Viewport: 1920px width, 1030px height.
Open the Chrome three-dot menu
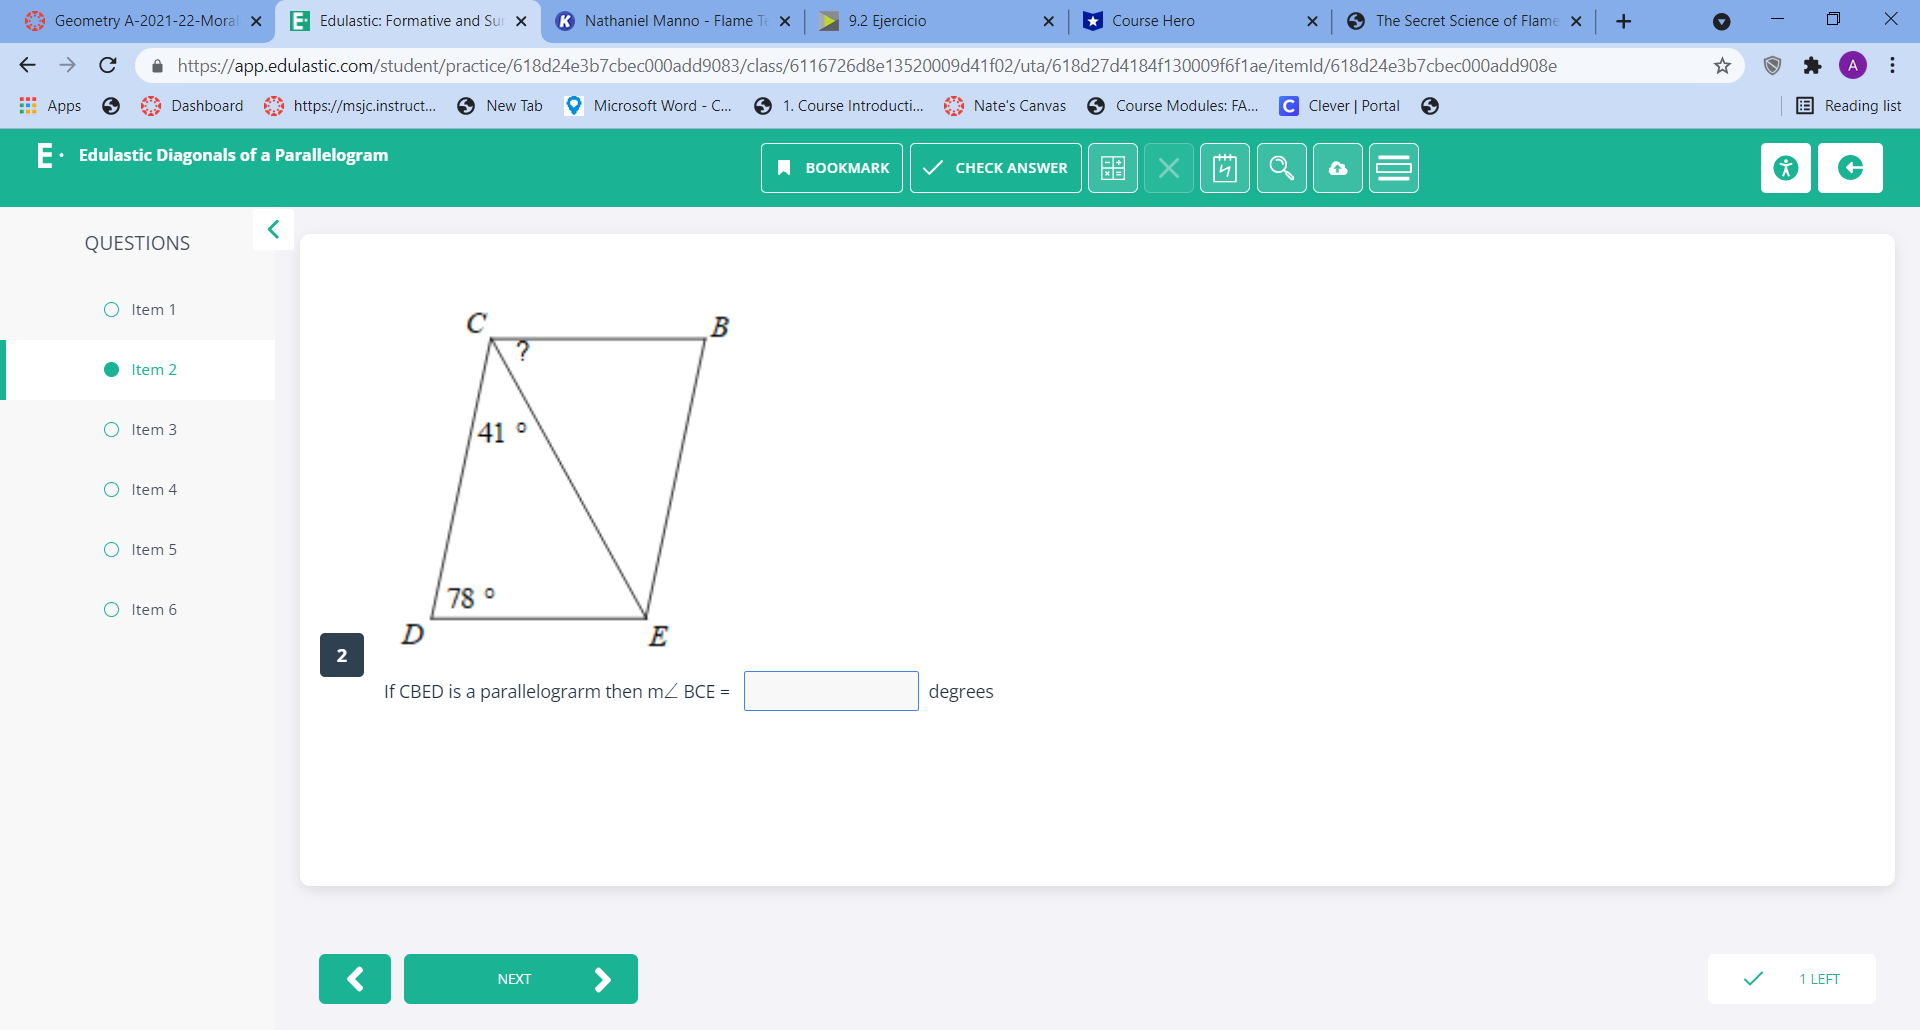click(1893, 65)
